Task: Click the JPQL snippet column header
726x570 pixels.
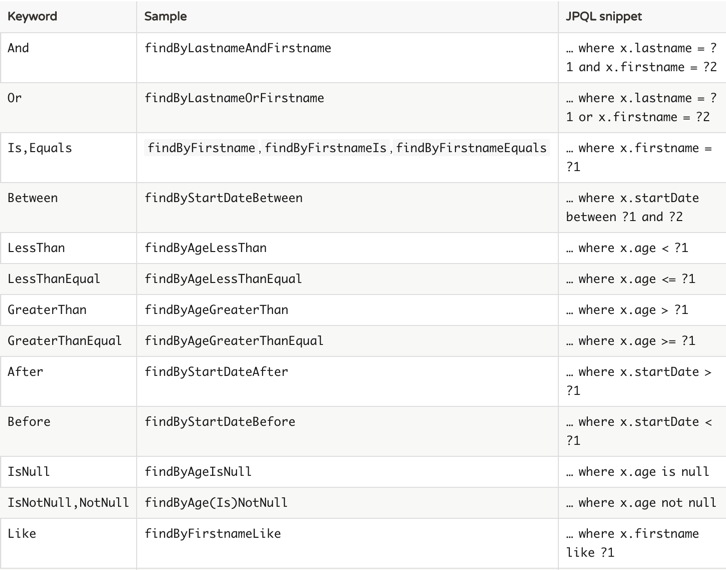Action: point(604,16)
